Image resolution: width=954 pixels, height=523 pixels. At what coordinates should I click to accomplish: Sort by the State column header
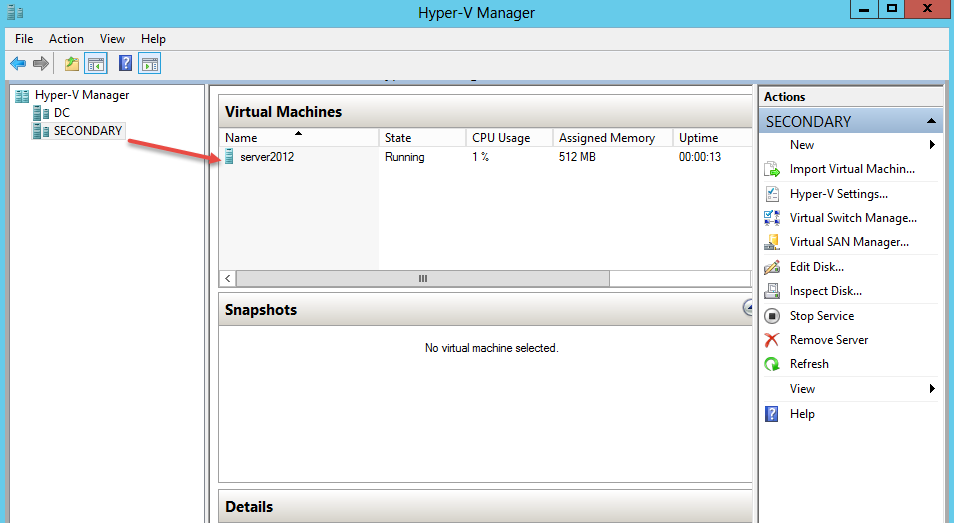click(x=422, y=137)
